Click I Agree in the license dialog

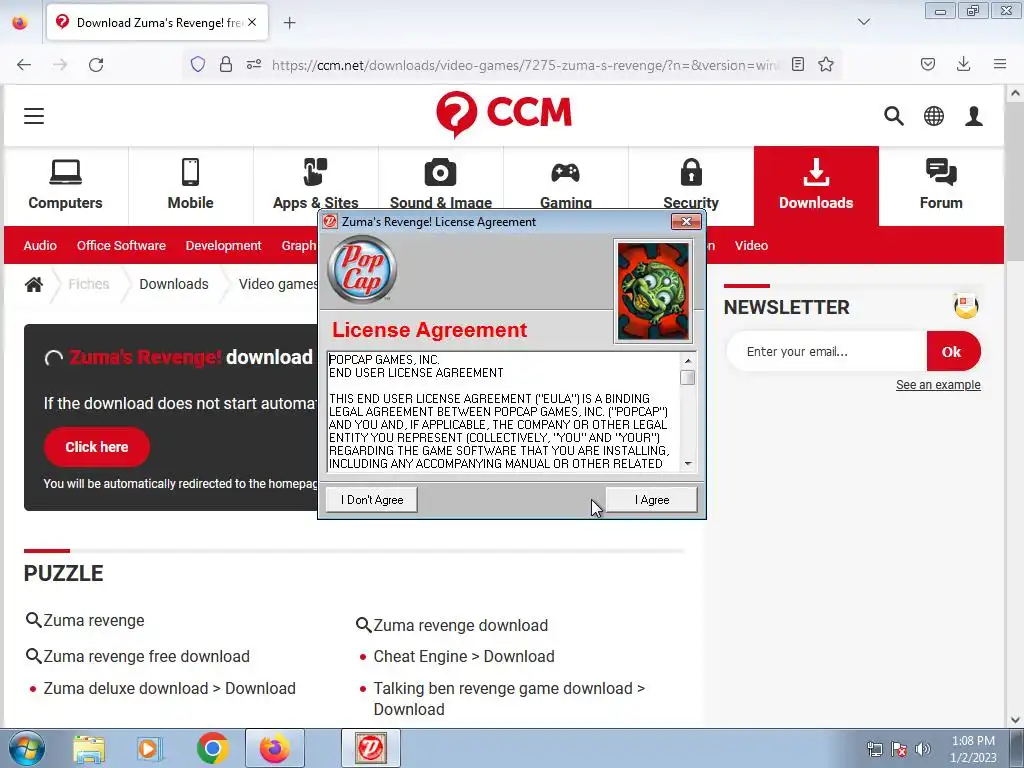coord(652,500)
